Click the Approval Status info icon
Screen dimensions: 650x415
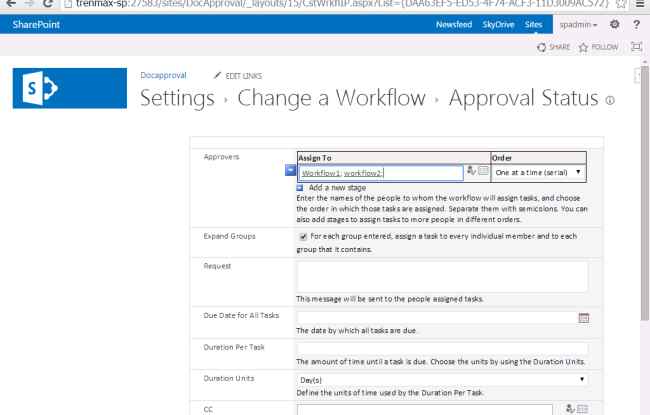point(610,100)
